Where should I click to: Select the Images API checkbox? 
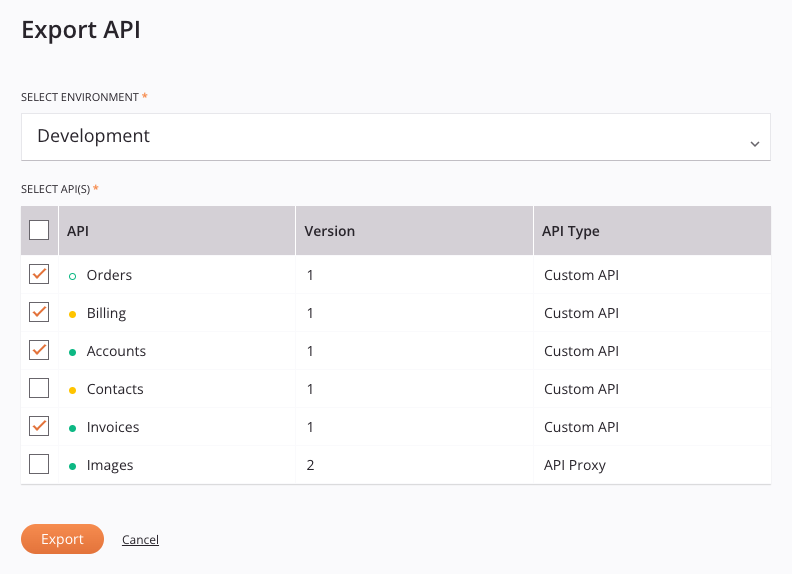click(x=39, y=464)
